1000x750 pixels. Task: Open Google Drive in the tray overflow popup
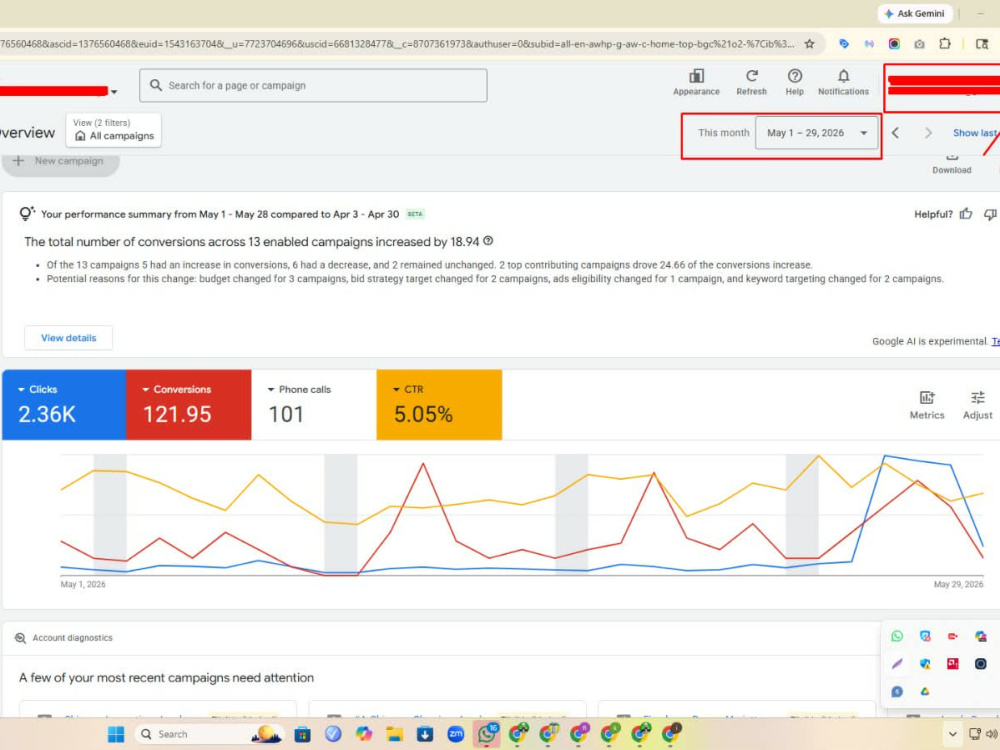[x=925, y=691]
